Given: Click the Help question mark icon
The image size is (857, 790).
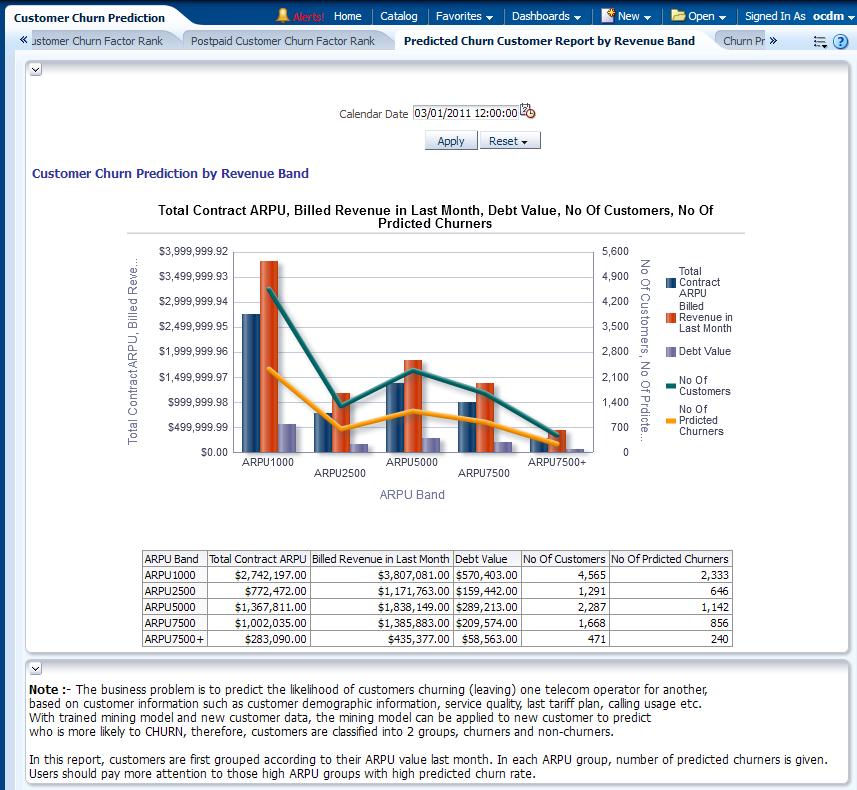Looking at the screenshot, I should pos(840,41).
